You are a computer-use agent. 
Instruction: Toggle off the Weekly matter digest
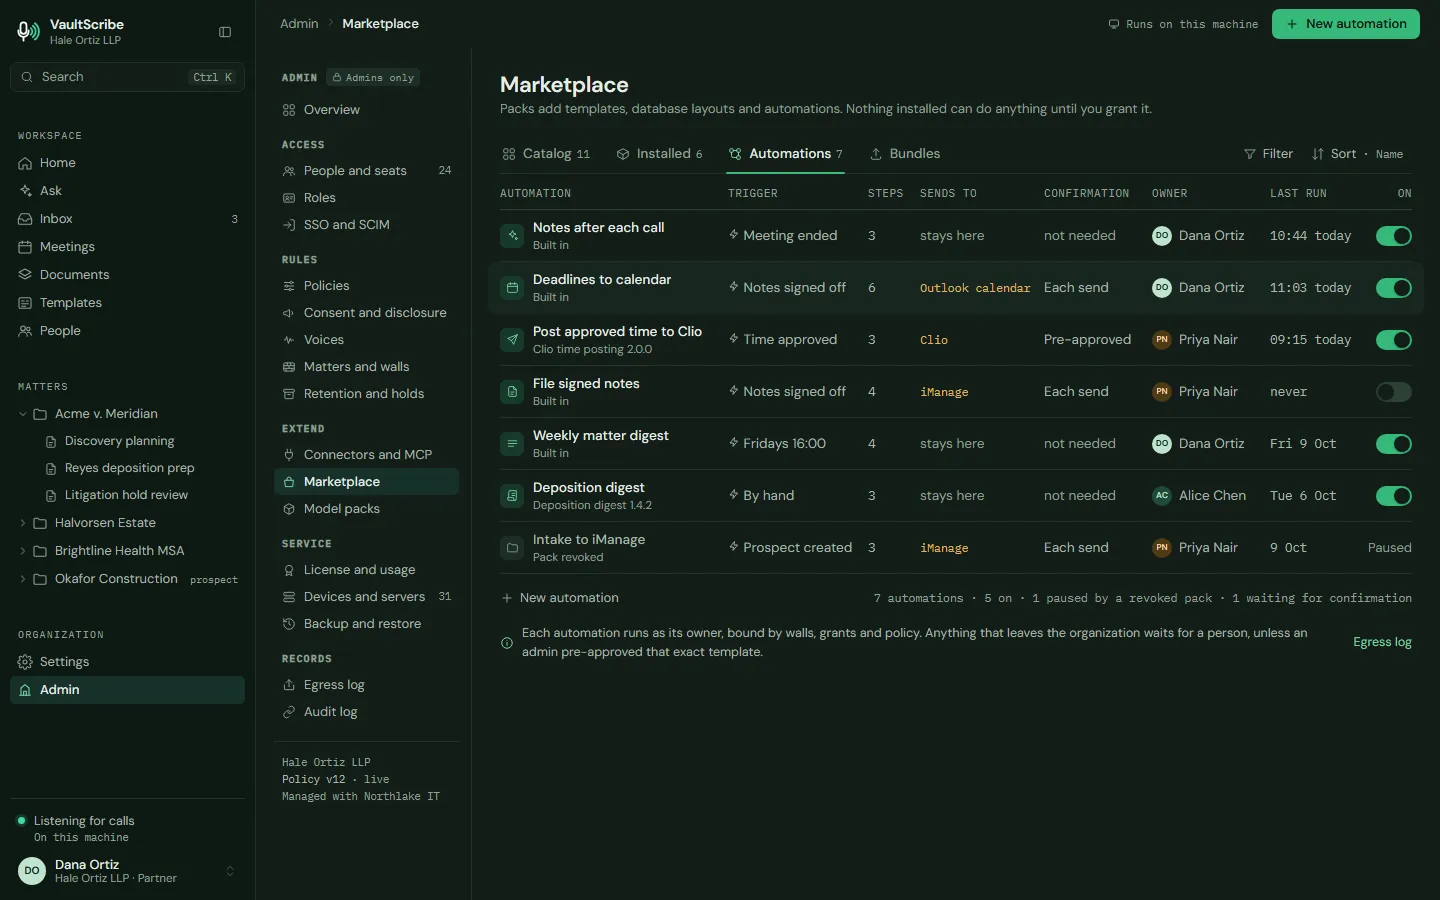[x=1394, y=444]
